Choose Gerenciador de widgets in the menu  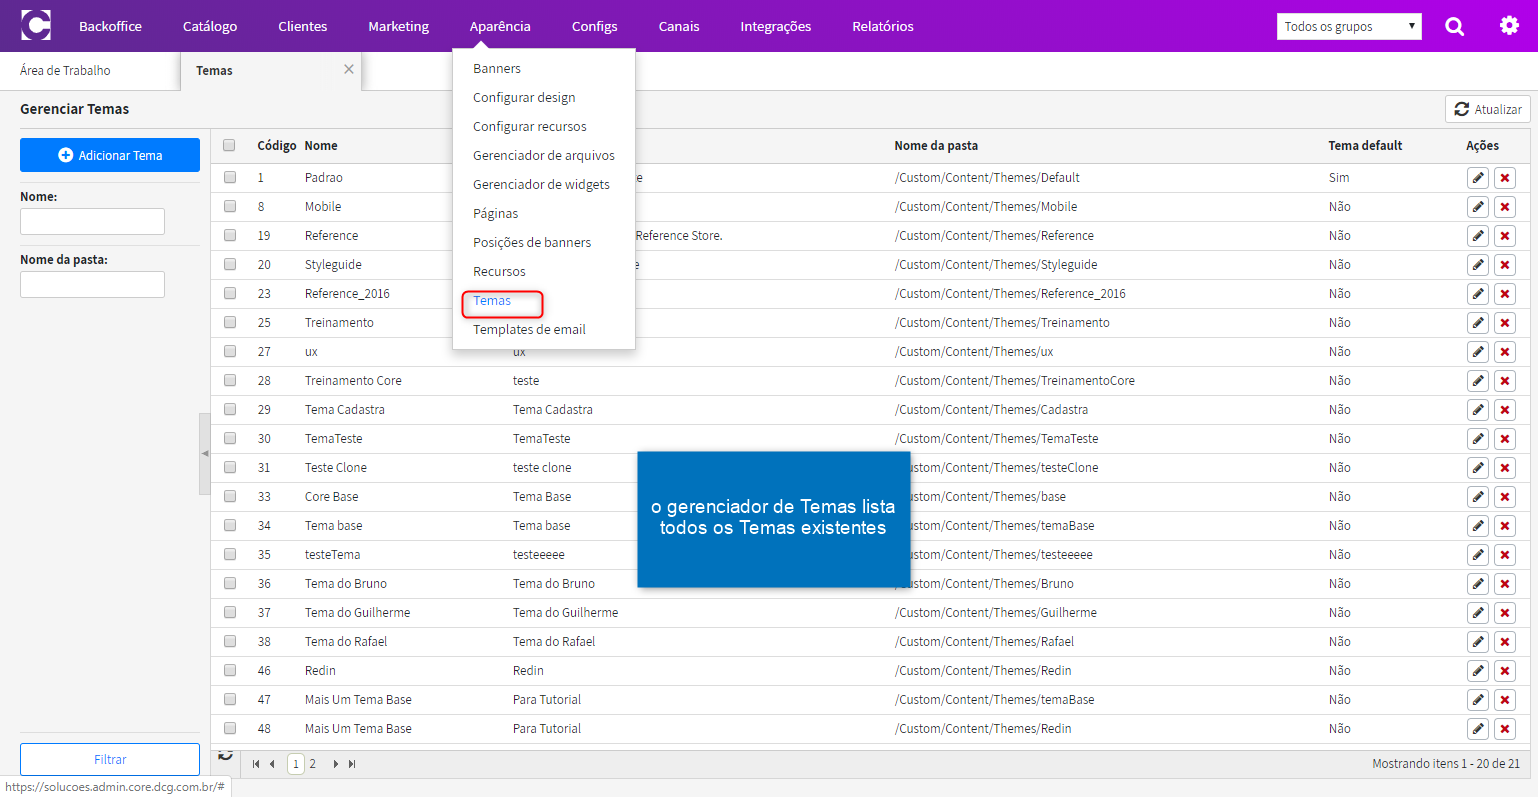pyautogui.click(x=541, y=185)
